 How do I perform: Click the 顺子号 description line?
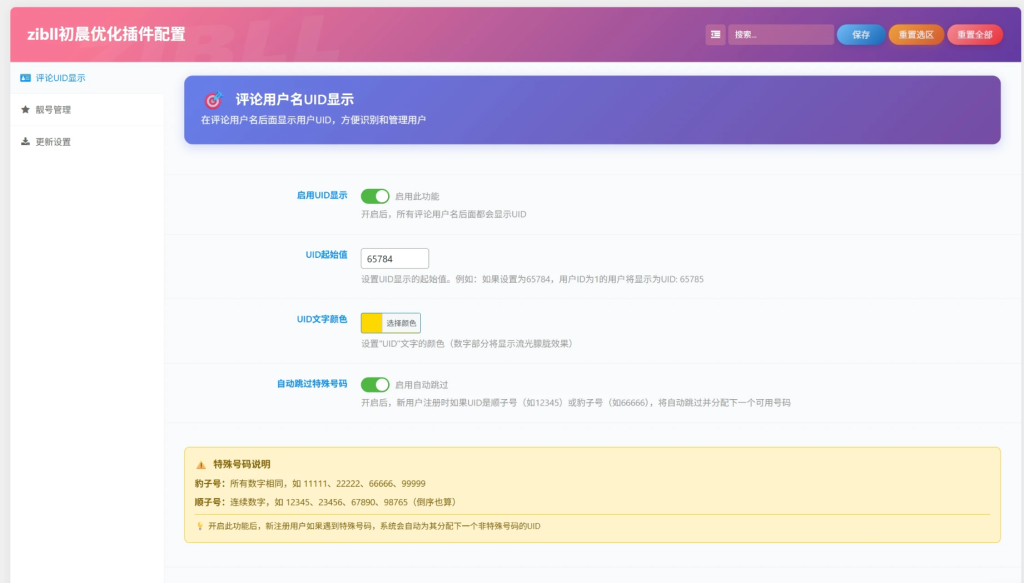point(325,502)
